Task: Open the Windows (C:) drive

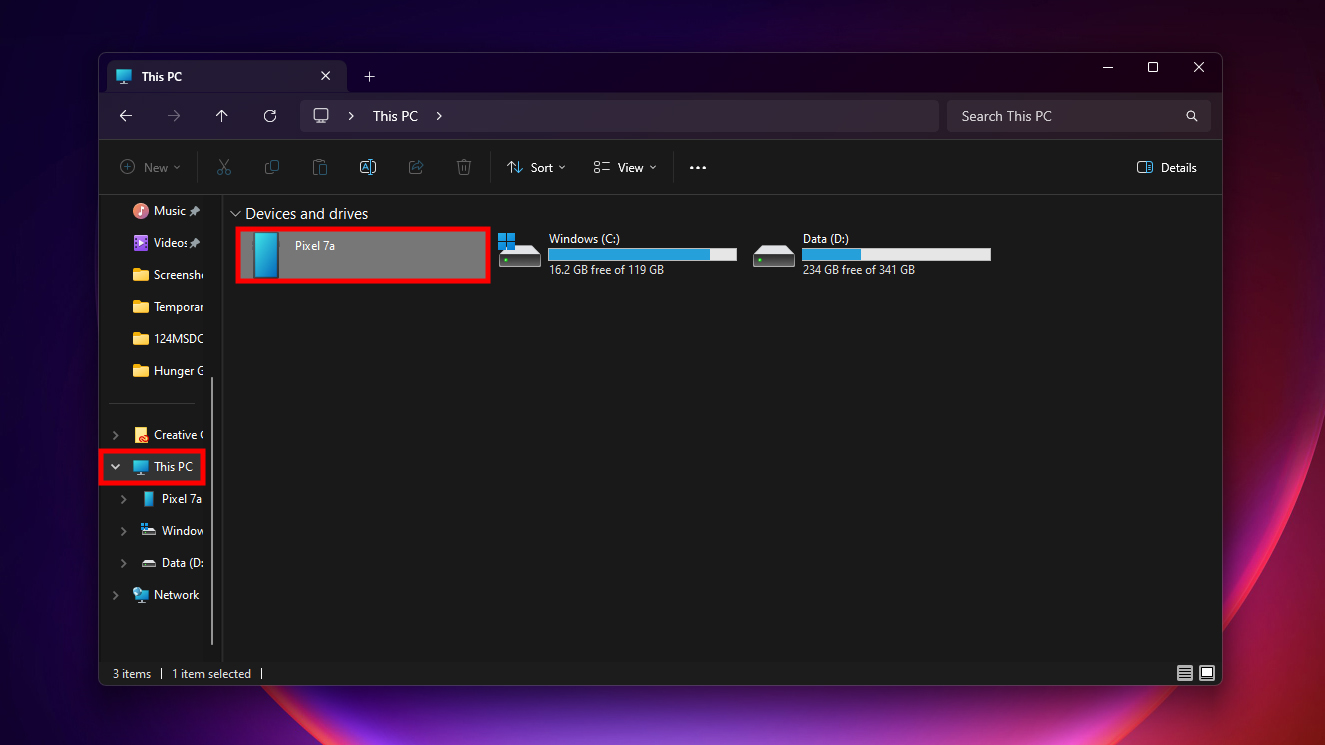Action: click(618, 254)
